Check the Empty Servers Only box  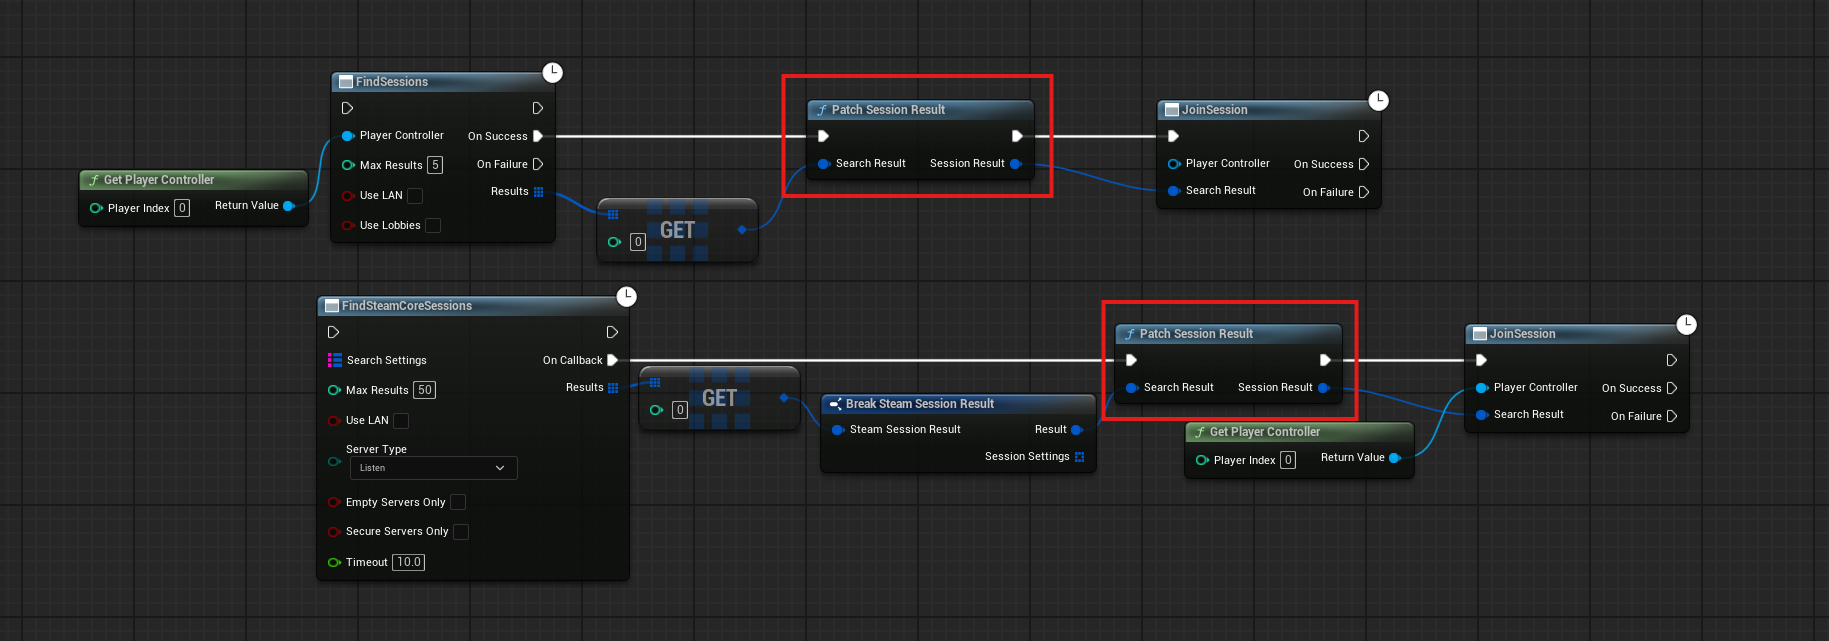point(458,502)
